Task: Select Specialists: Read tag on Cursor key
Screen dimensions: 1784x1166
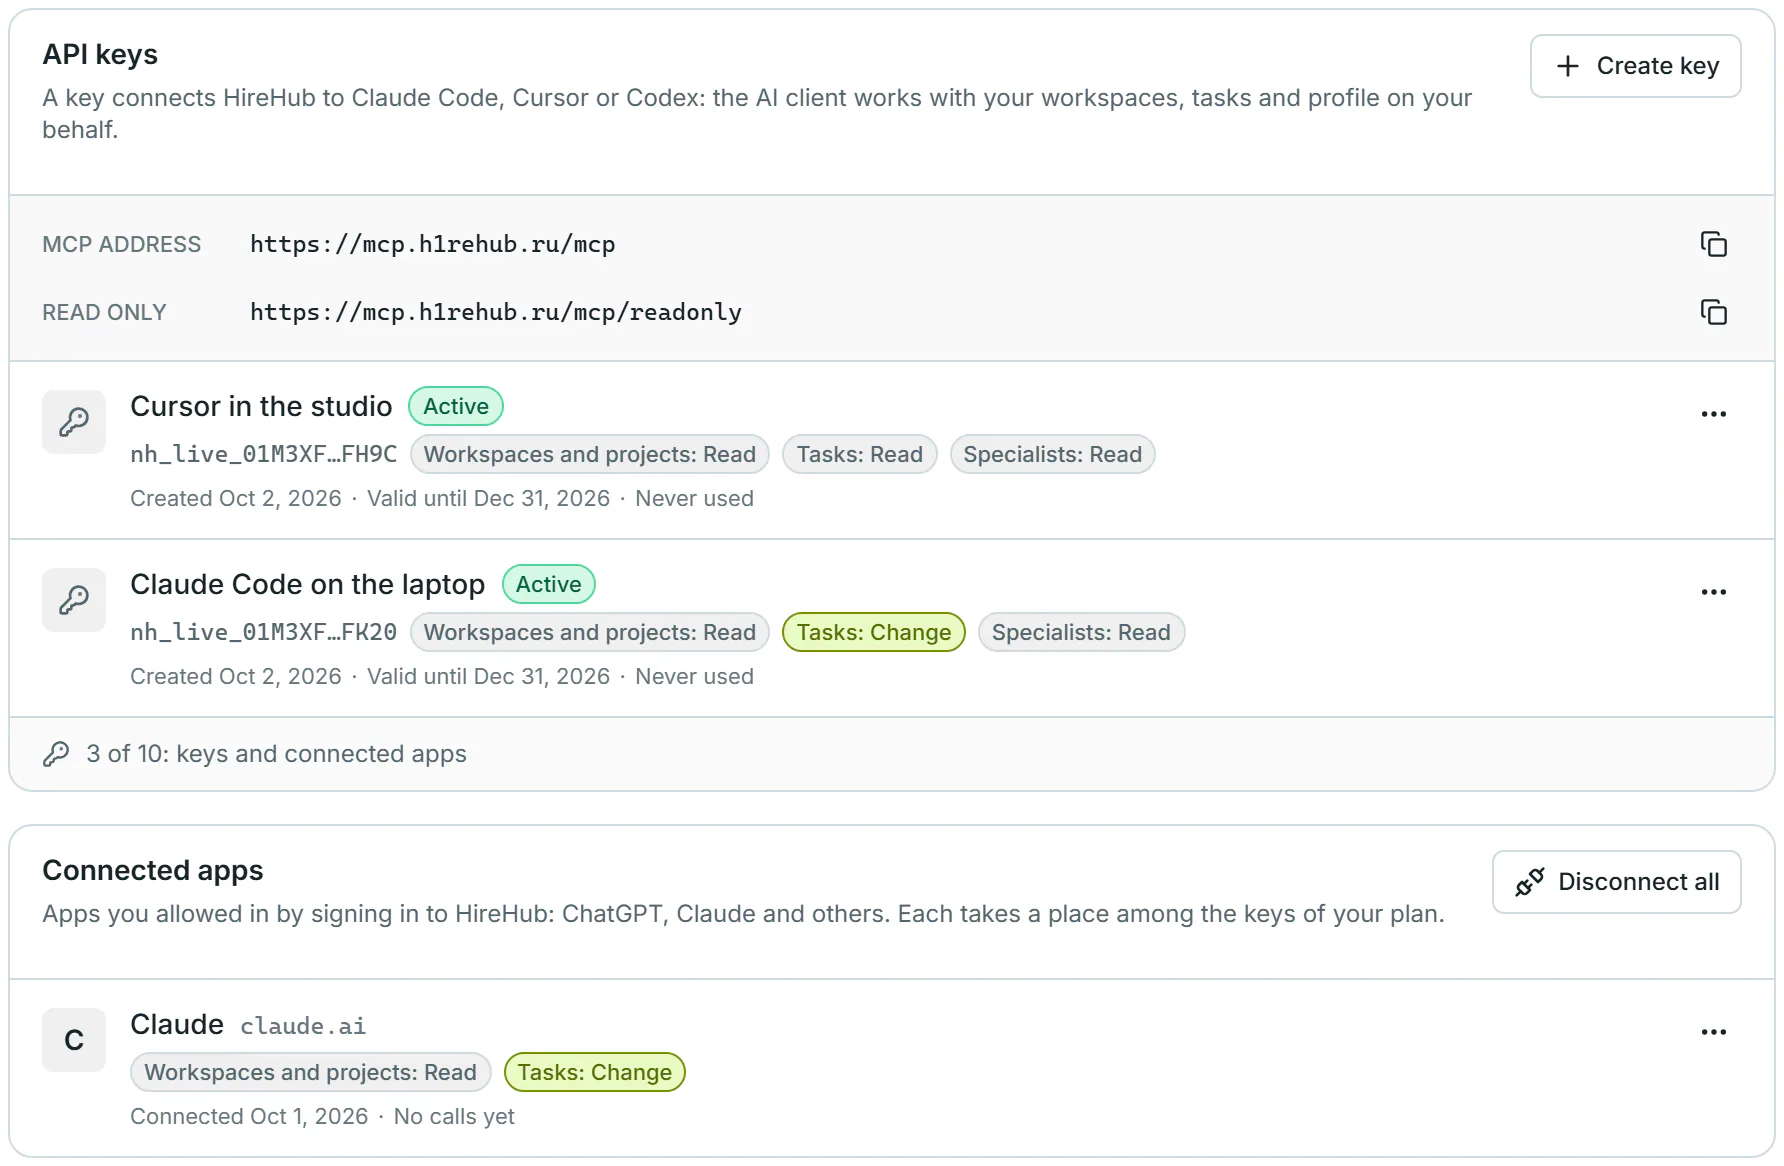Action: pyautogui.click(x=1052, y=454)
